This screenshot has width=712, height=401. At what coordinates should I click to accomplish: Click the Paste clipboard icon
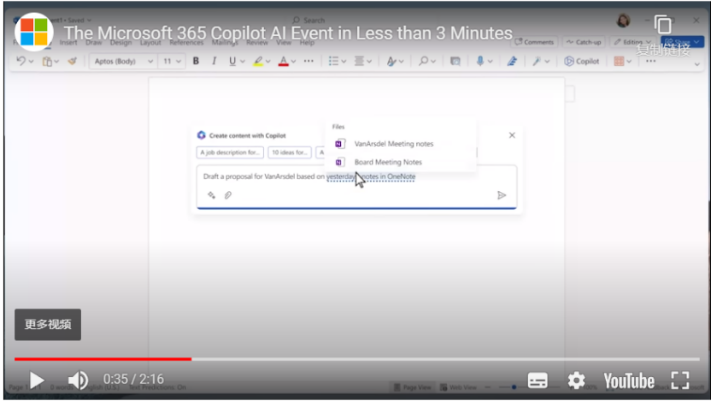(47, 61)
